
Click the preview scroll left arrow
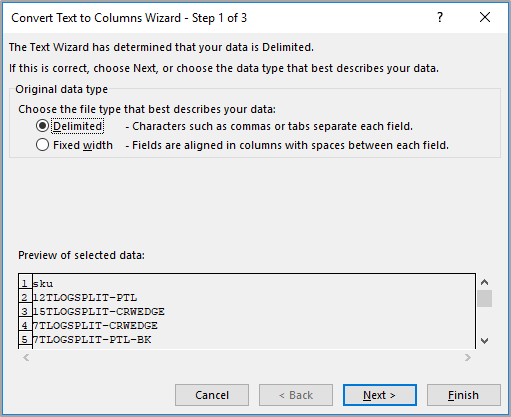click(x=26, y=357)
